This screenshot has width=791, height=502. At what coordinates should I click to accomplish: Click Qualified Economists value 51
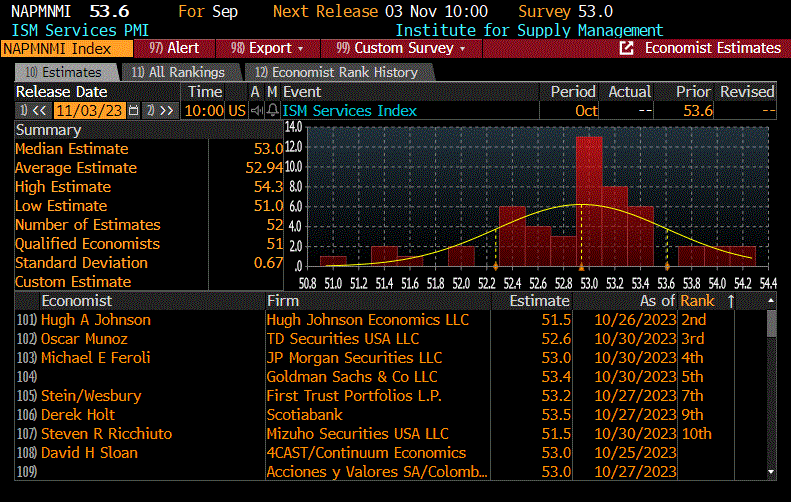pos(275,244)
